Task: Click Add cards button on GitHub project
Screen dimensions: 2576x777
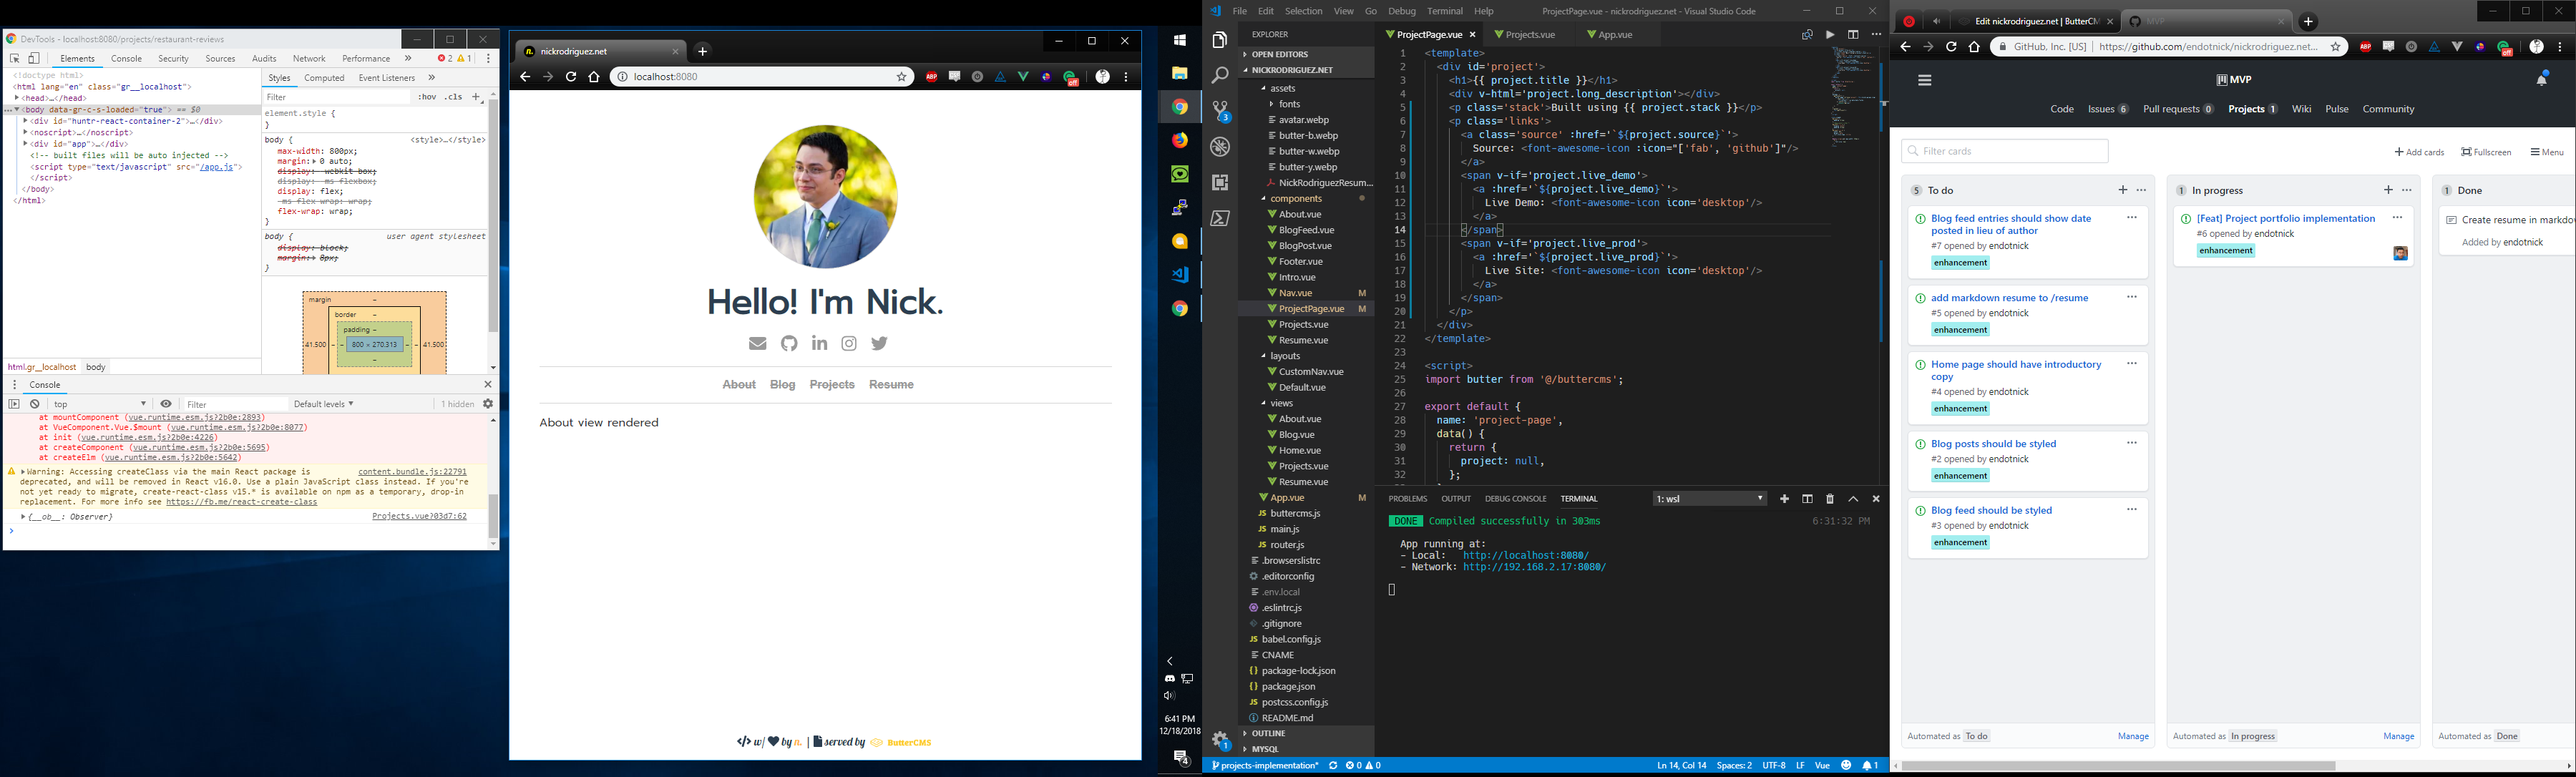Action: tap(2419, 152)
